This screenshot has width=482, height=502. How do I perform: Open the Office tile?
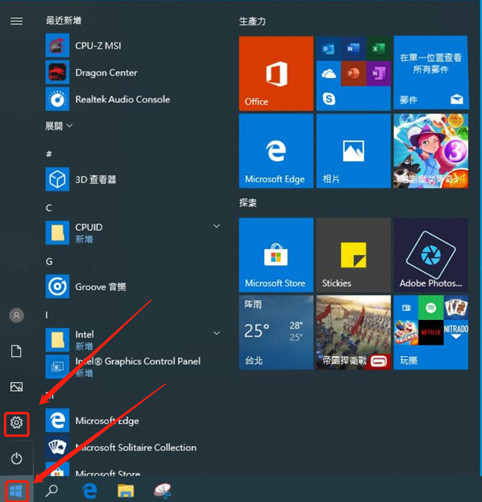pos(276,73)
